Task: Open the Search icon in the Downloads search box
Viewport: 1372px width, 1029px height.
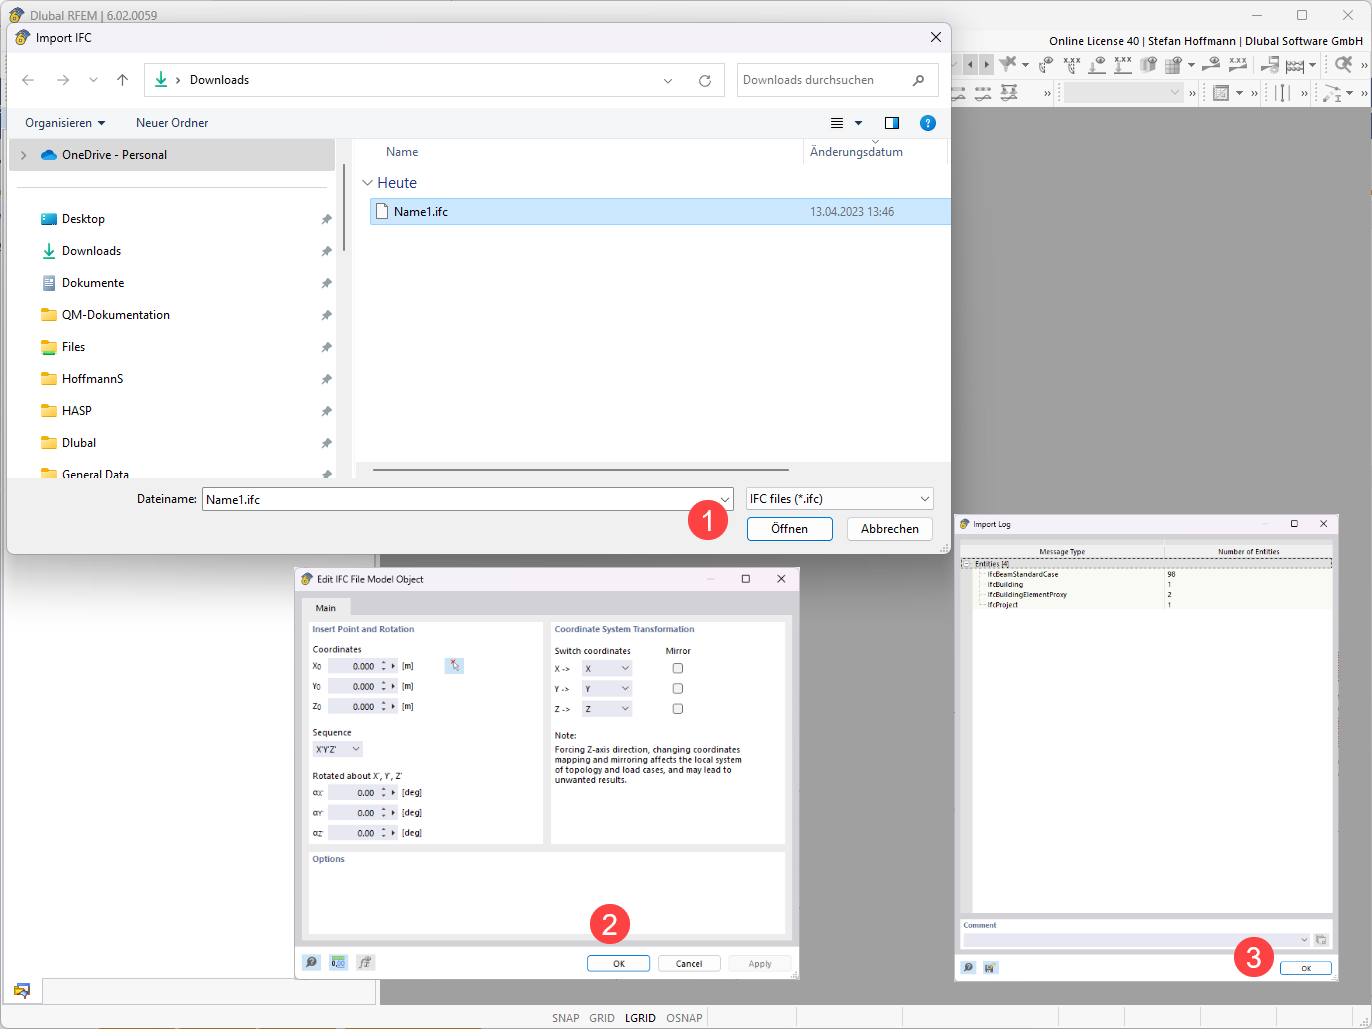Action: [x=919, y=80]
